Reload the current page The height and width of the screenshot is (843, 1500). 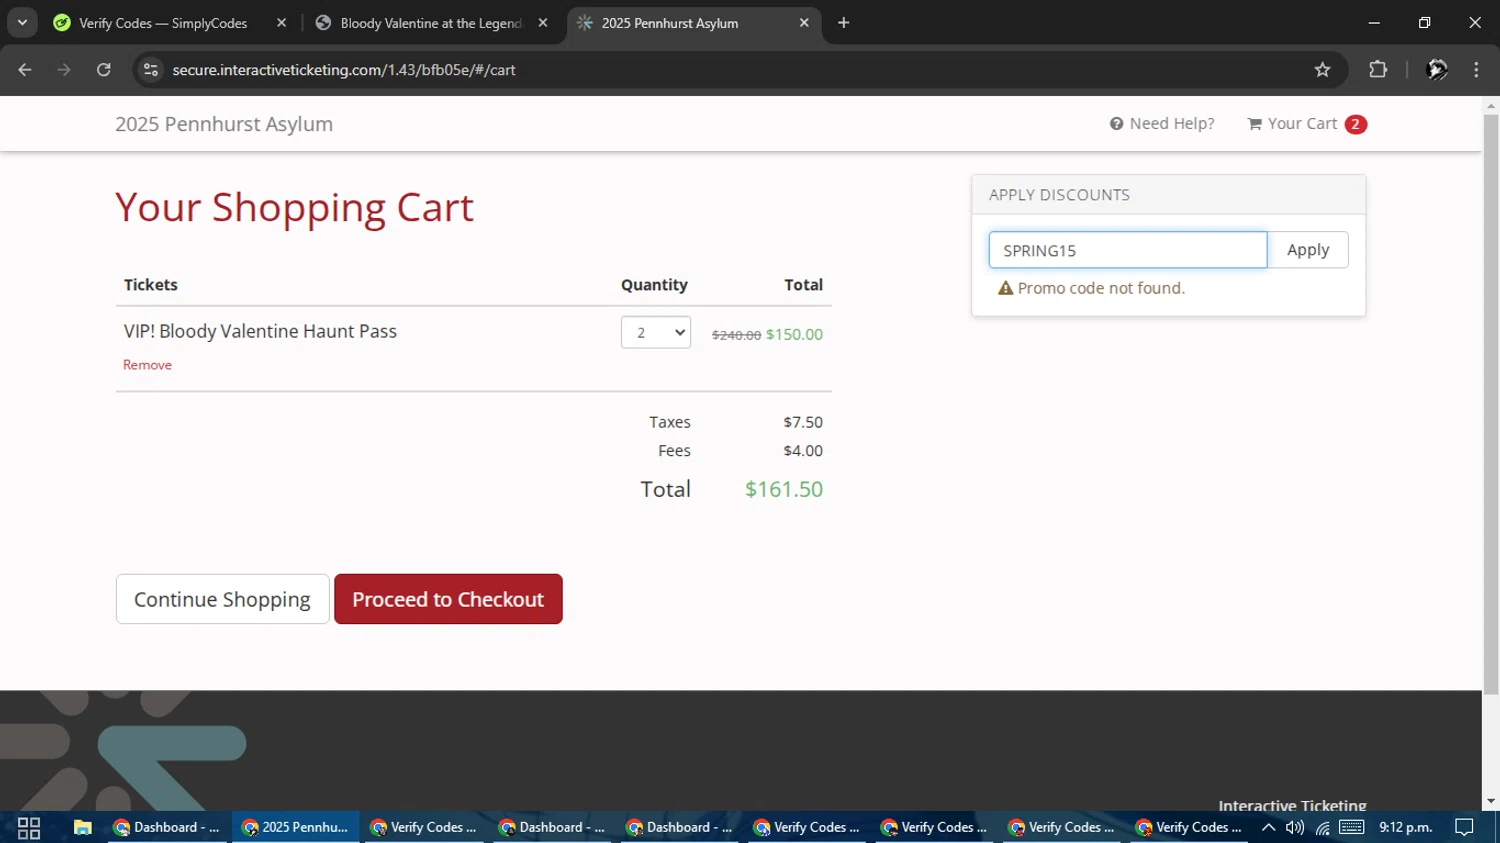point(104,70)
